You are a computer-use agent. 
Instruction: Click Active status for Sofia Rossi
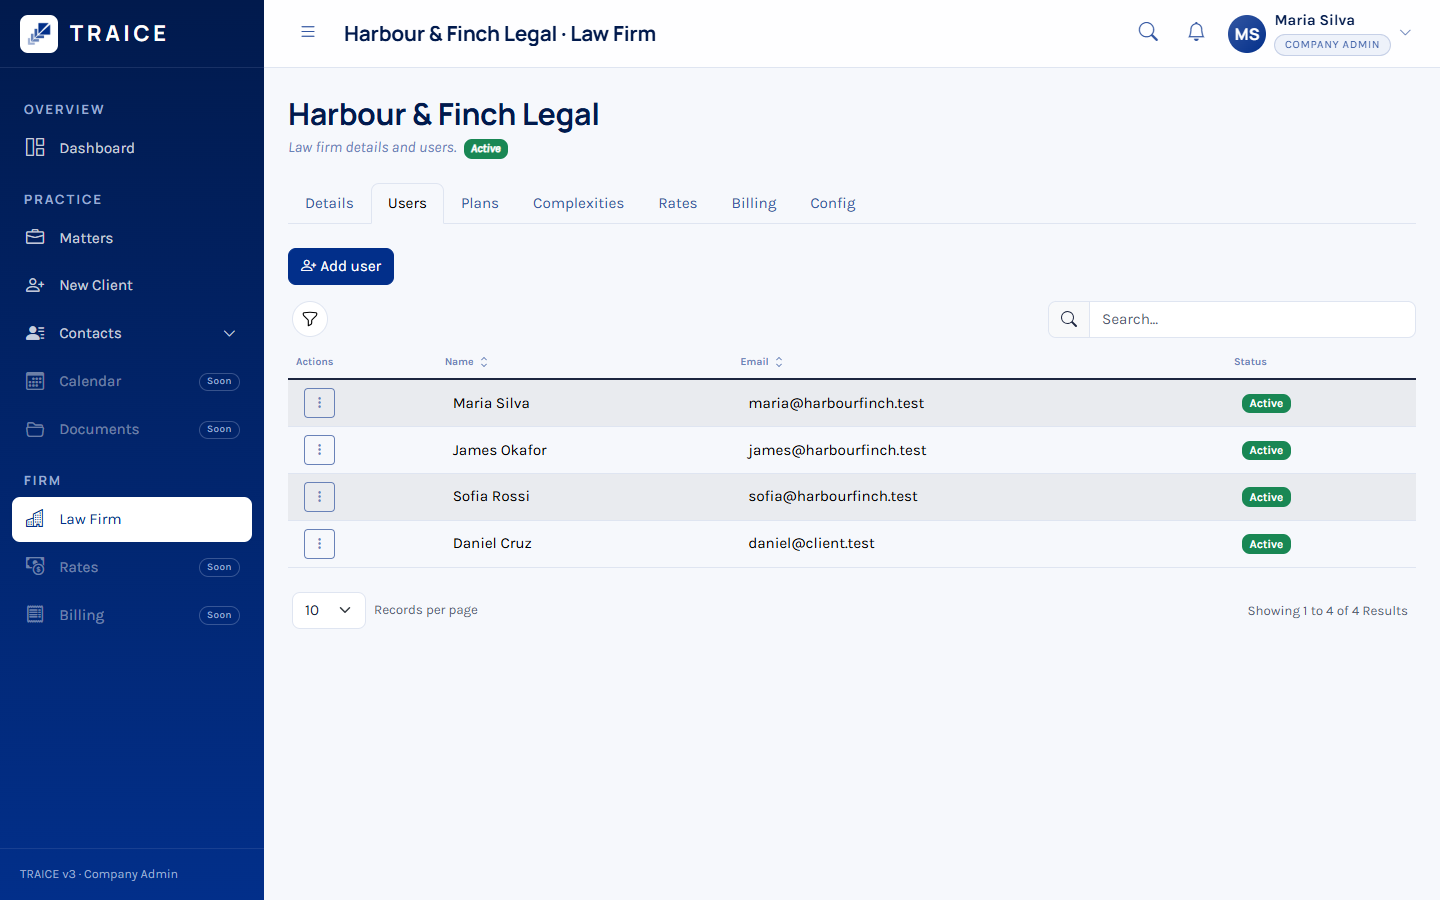(x=1266, y=497)
